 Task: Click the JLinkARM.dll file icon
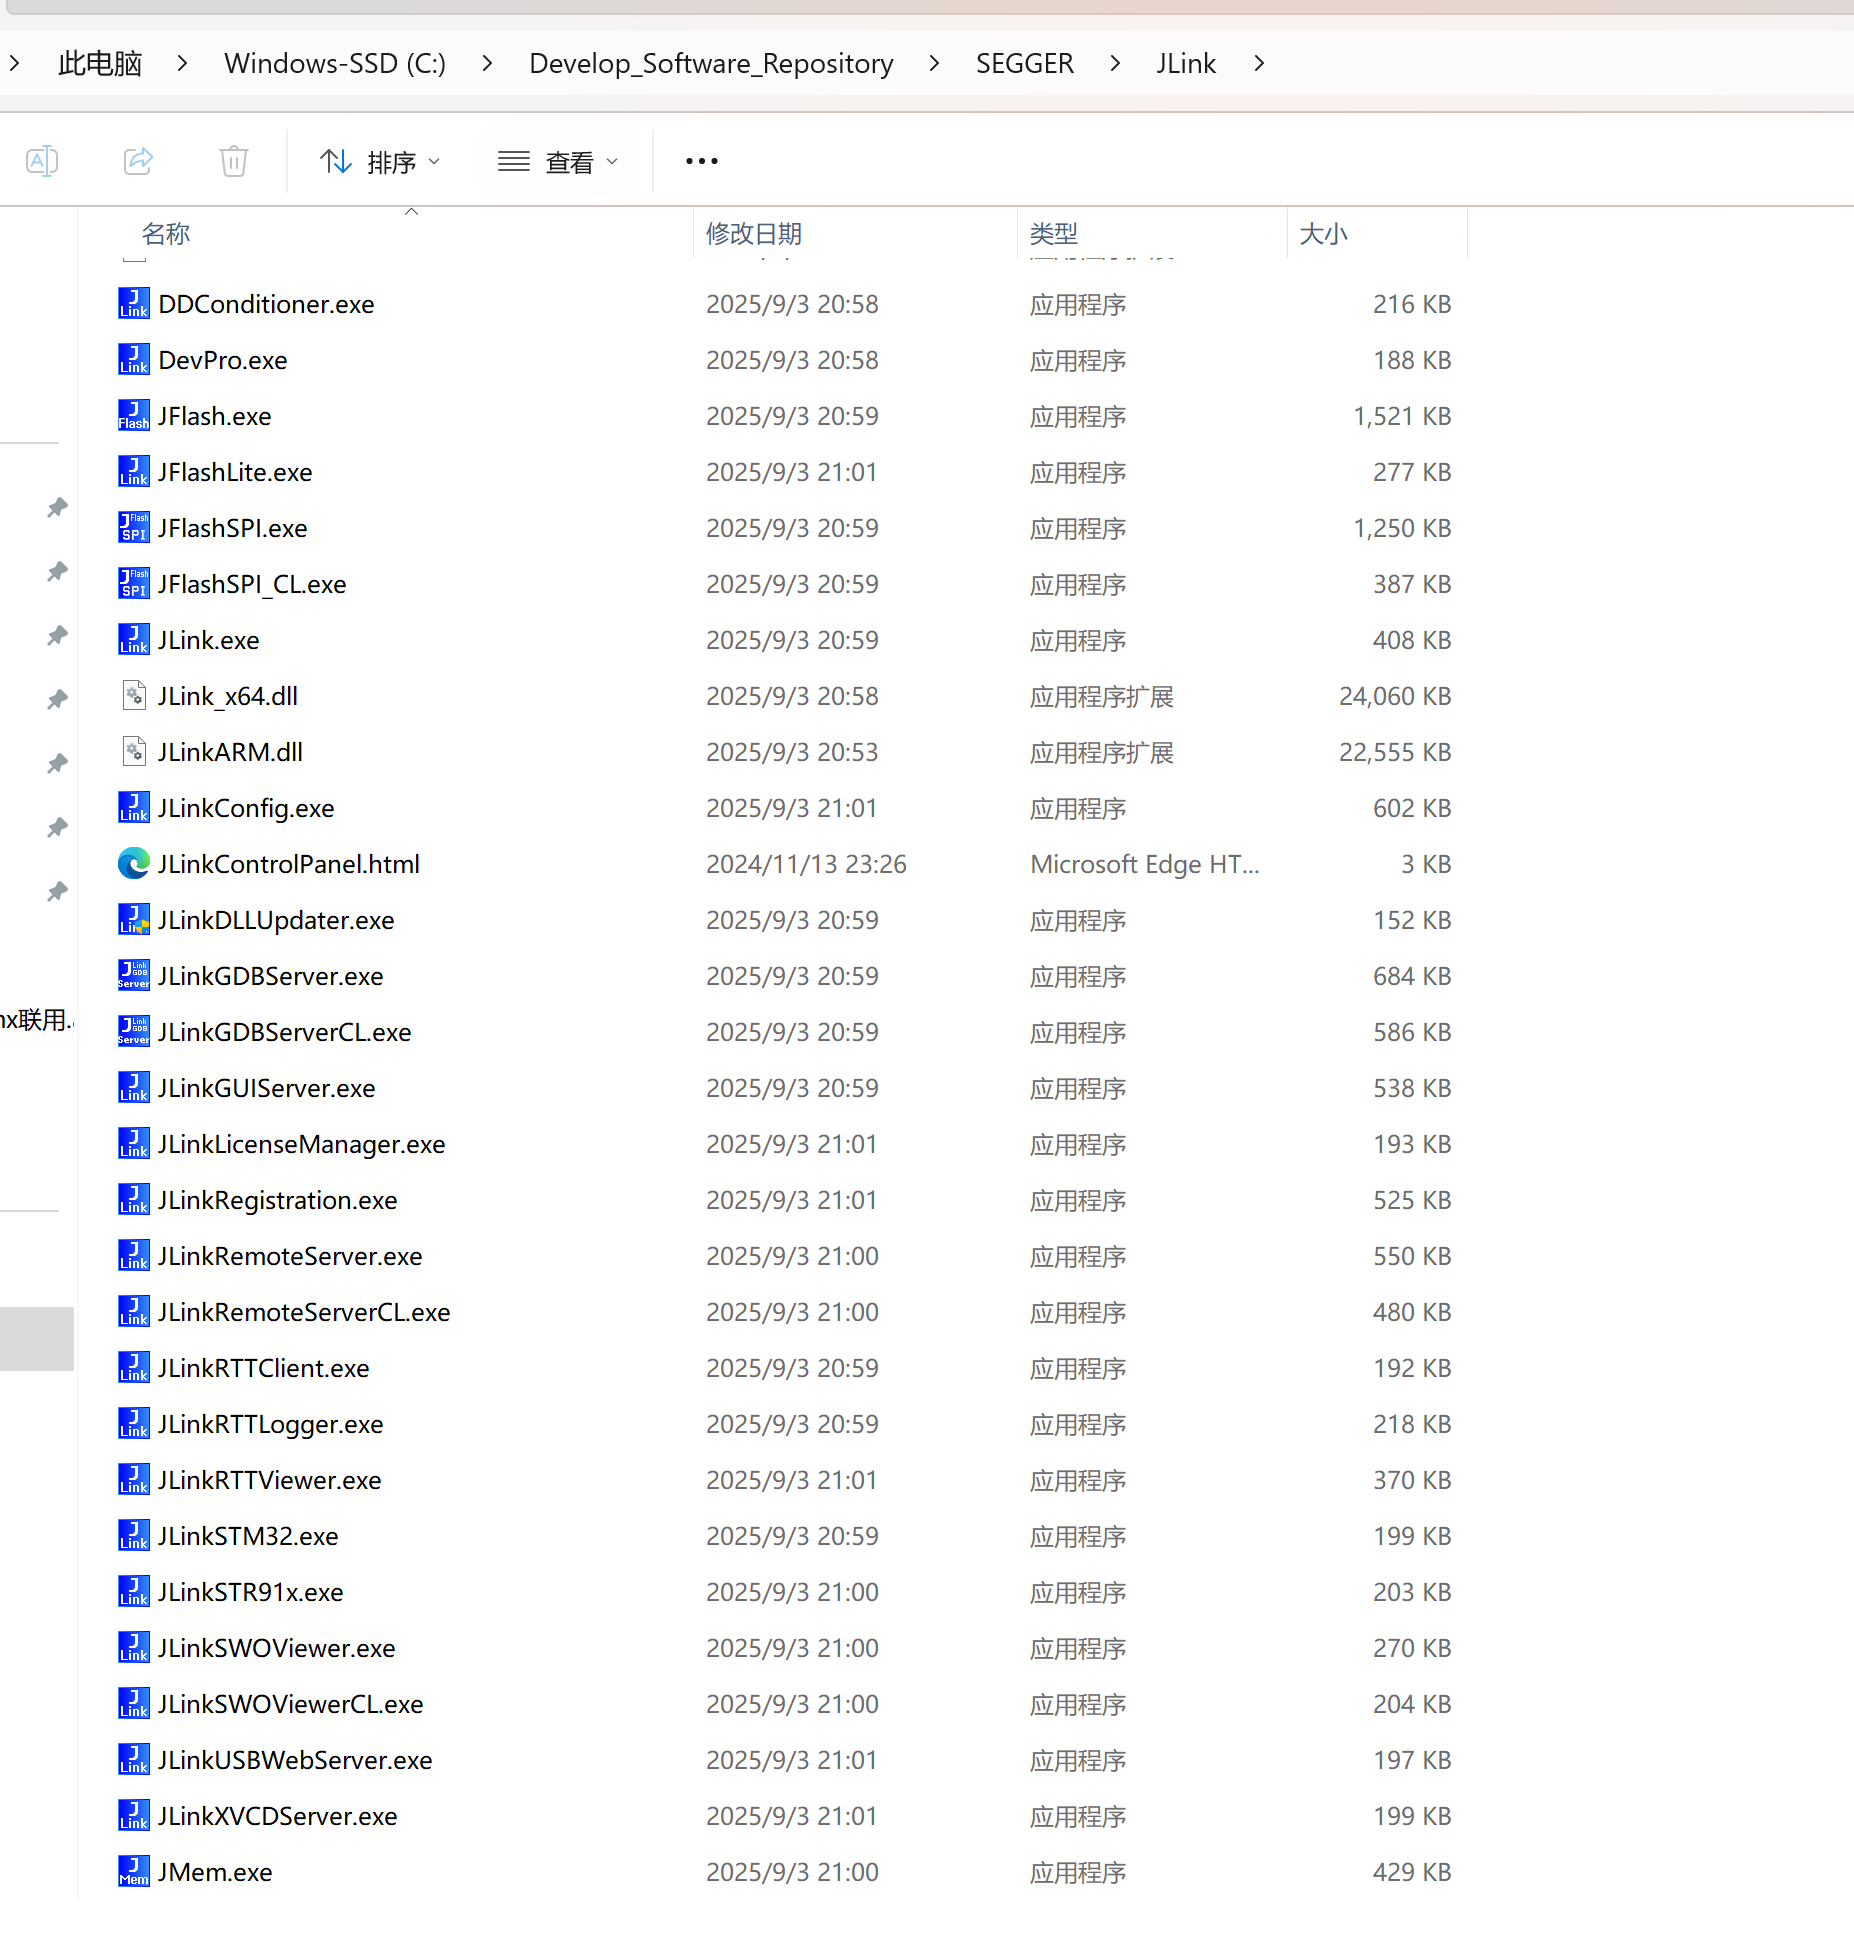point(134,752)
